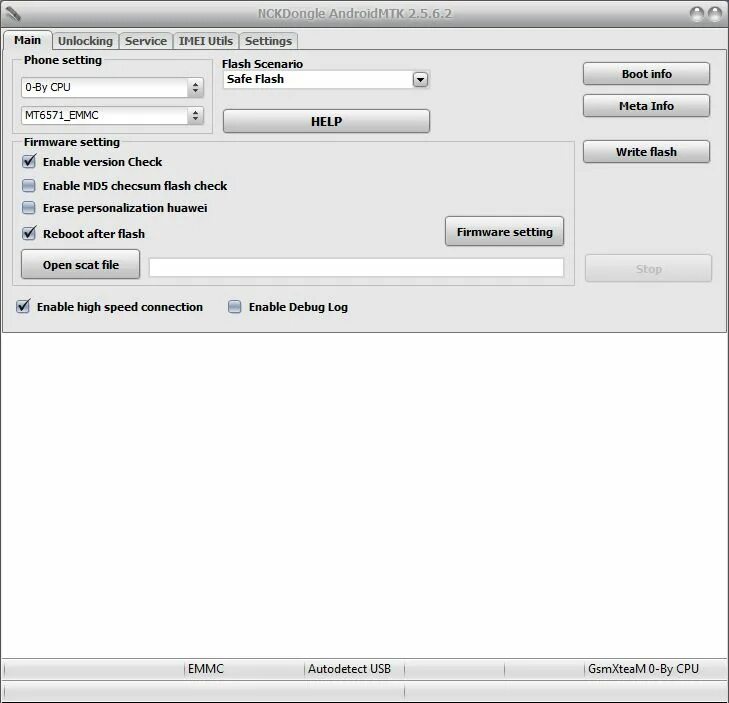The width and height of the screenshot is (729, 703).
Task: Enable MD5 checsum flash check
Action: point(29,186)
